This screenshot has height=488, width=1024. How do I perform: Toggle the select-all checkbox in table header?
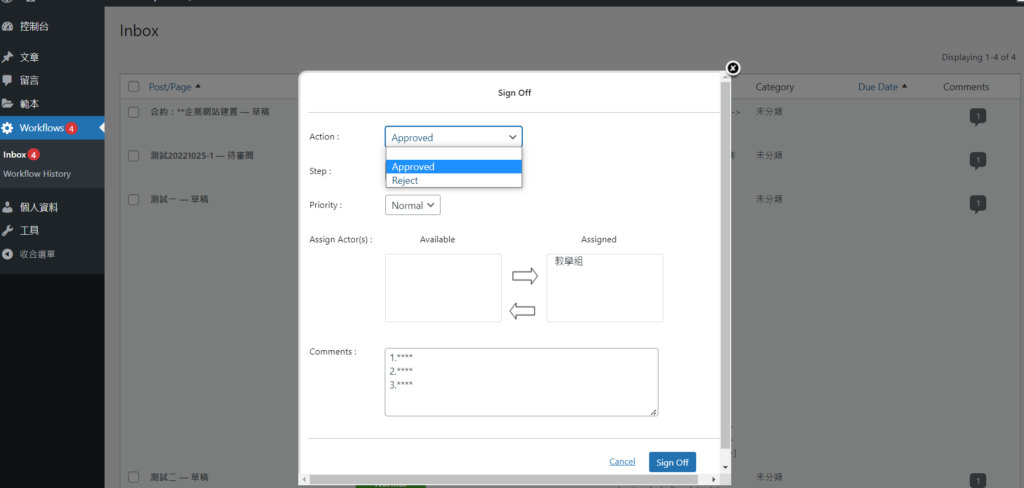click(134, 87)
